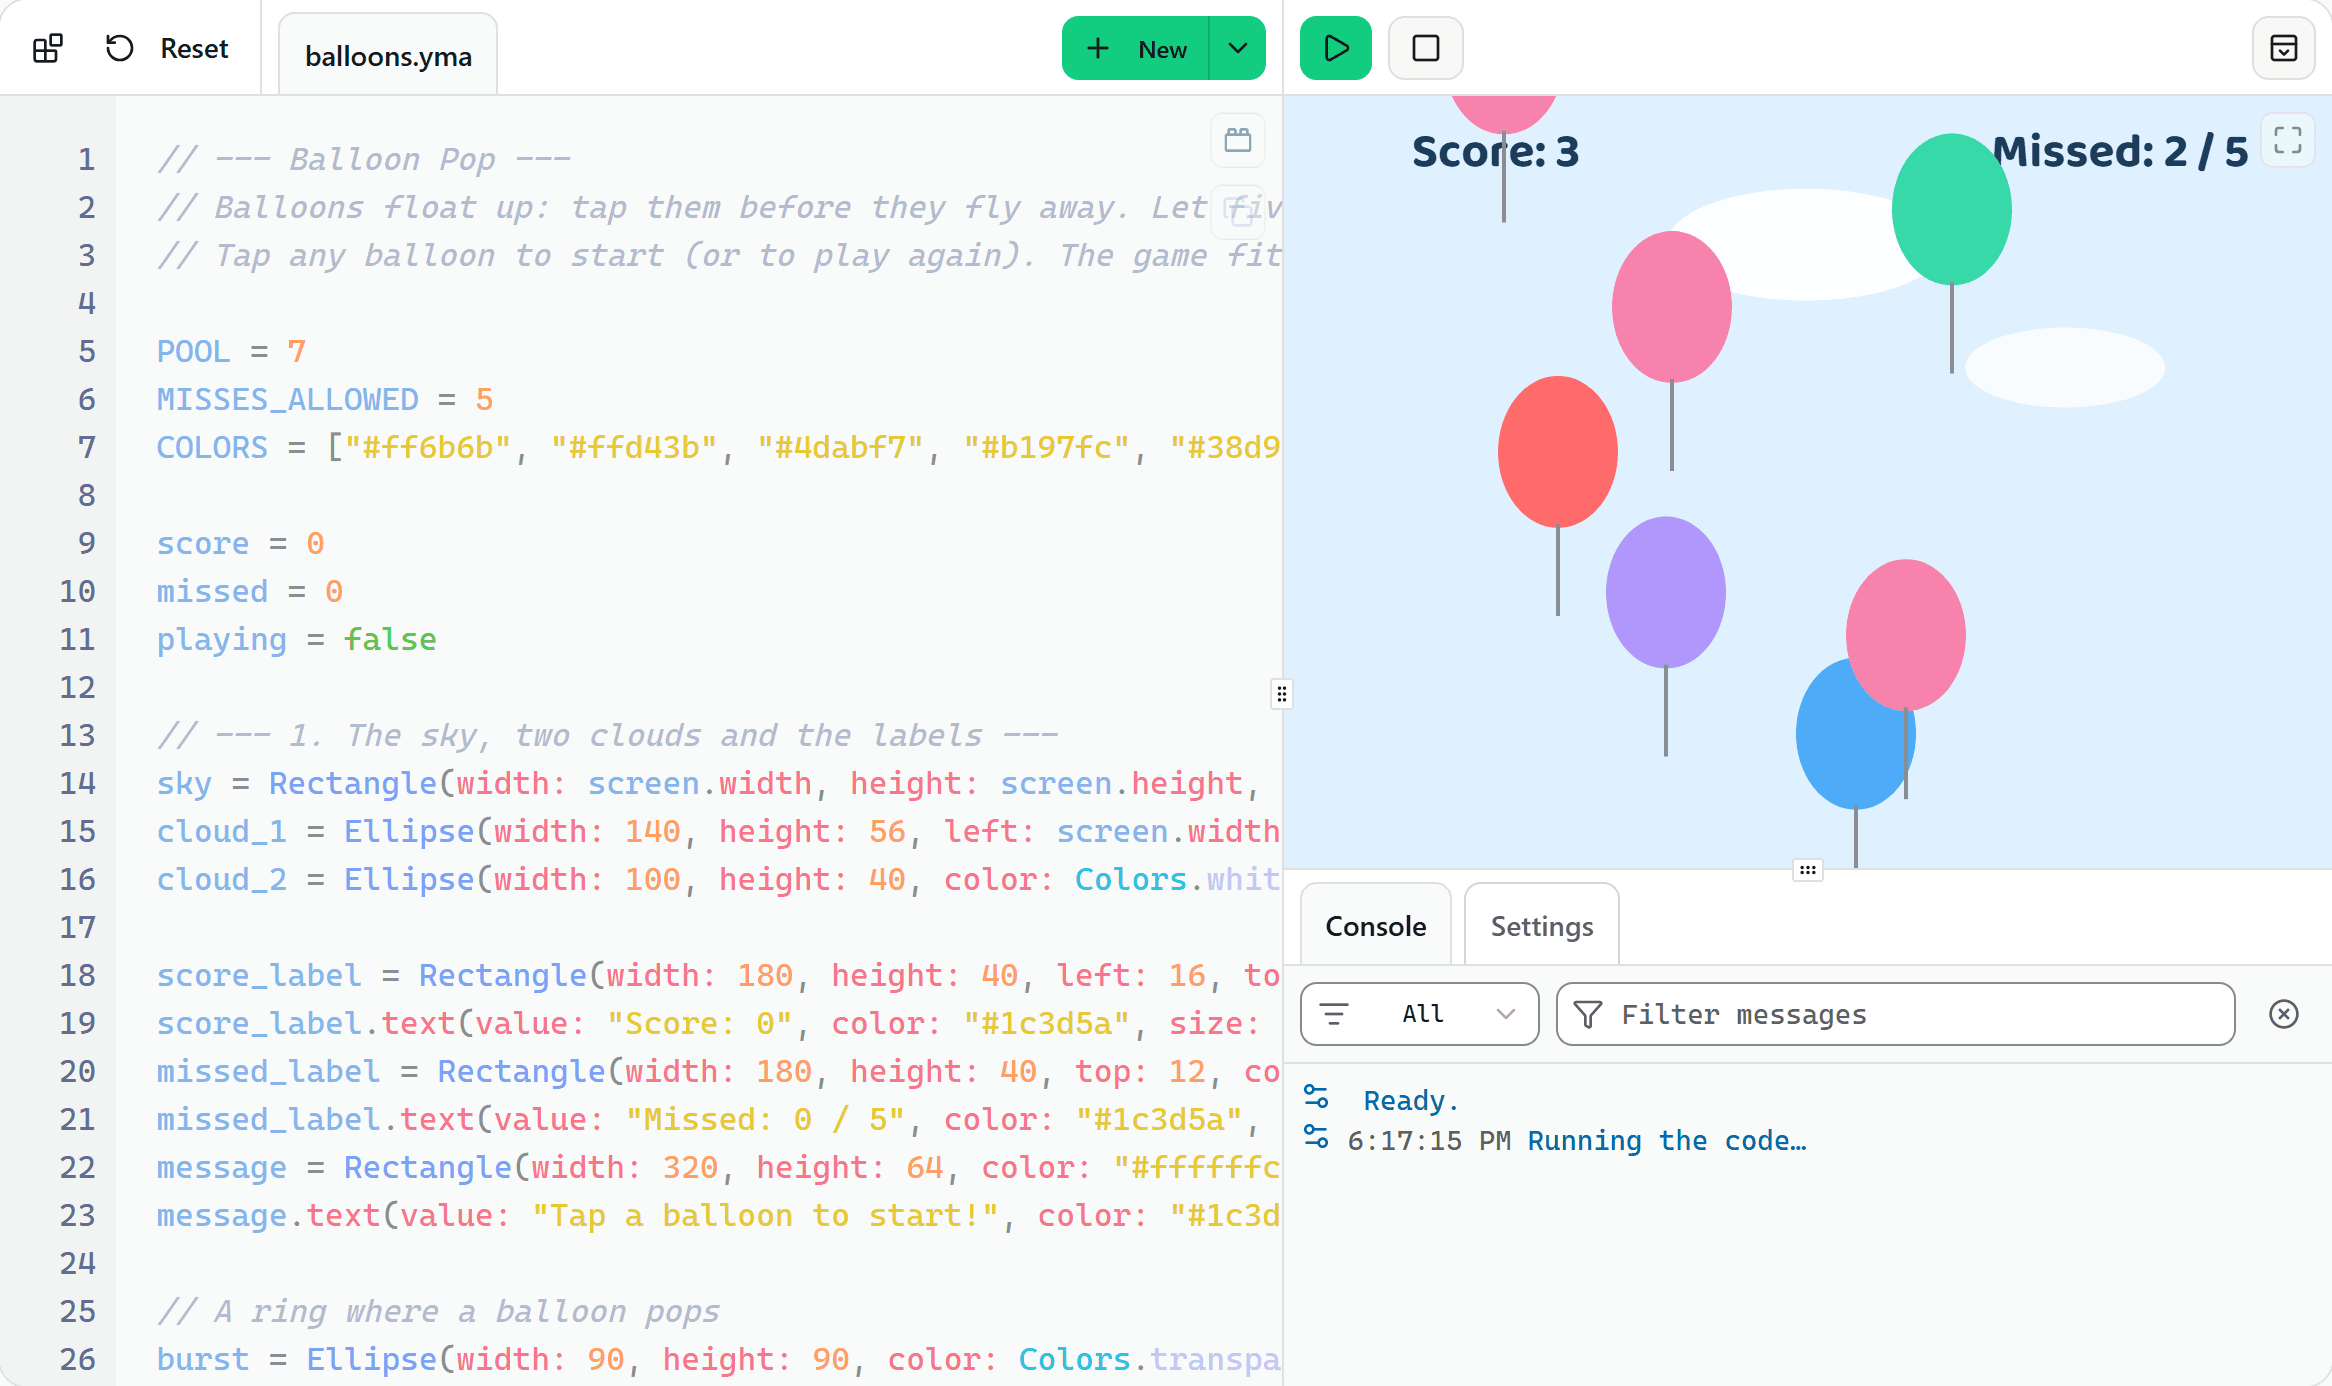Image resolution: width=2332 pixels, height=1386 pixels.
Task: Switch to the balloons.yma file tab
Action: pos(388,56)
